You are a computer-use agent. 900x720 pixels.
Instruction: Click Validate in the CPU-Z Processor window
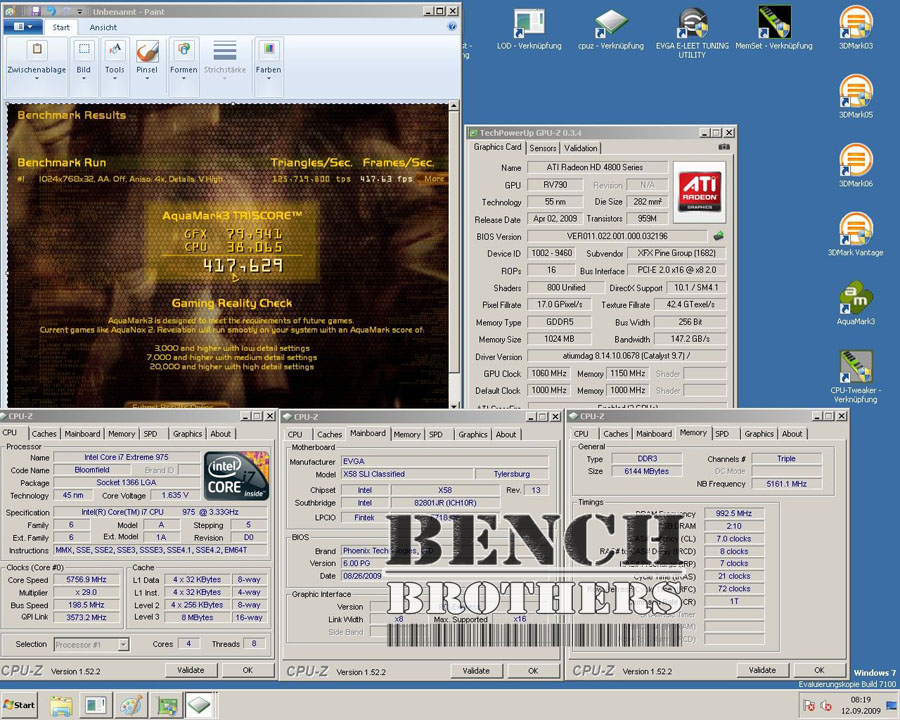(191, 670)
